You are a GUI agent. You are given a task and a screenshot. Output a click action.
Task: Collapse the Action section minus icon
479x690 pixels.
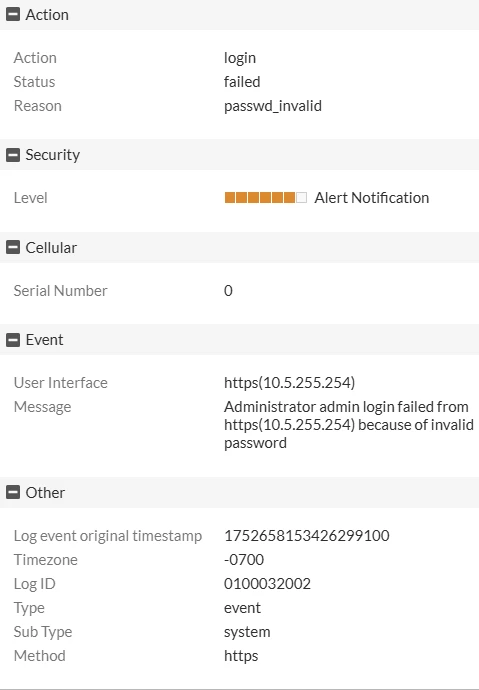pyautogui.click(x=13, y=15)
